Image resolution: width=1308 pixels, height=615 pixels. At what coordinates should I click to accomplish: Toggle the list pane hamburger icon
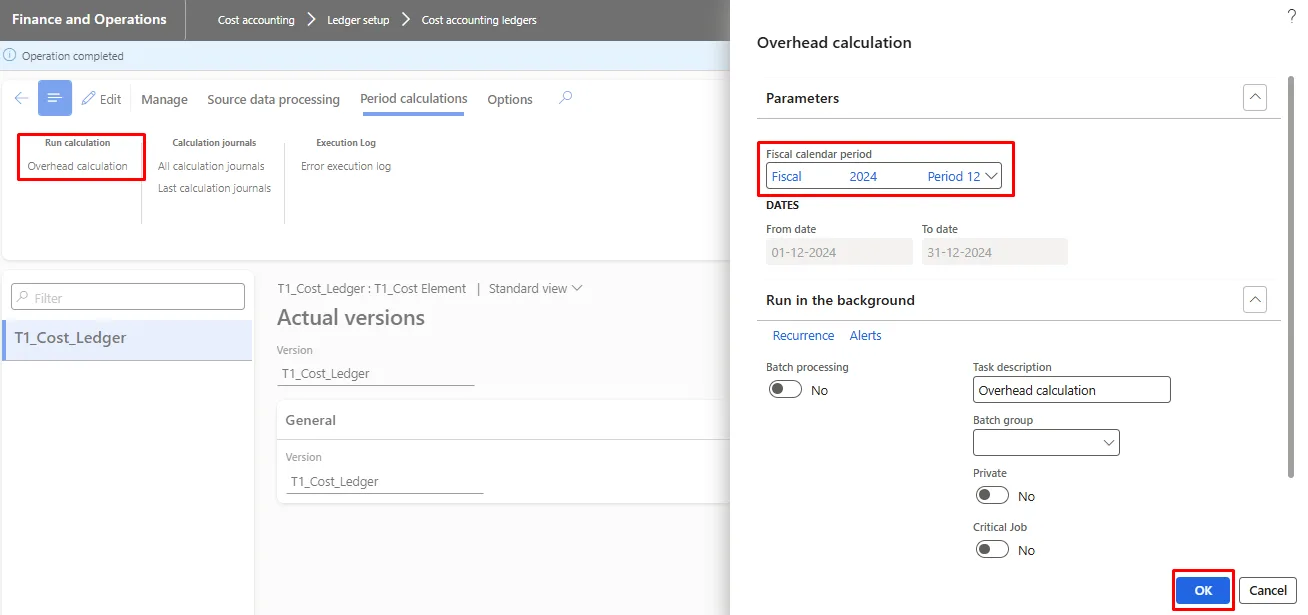pos(55,98)
